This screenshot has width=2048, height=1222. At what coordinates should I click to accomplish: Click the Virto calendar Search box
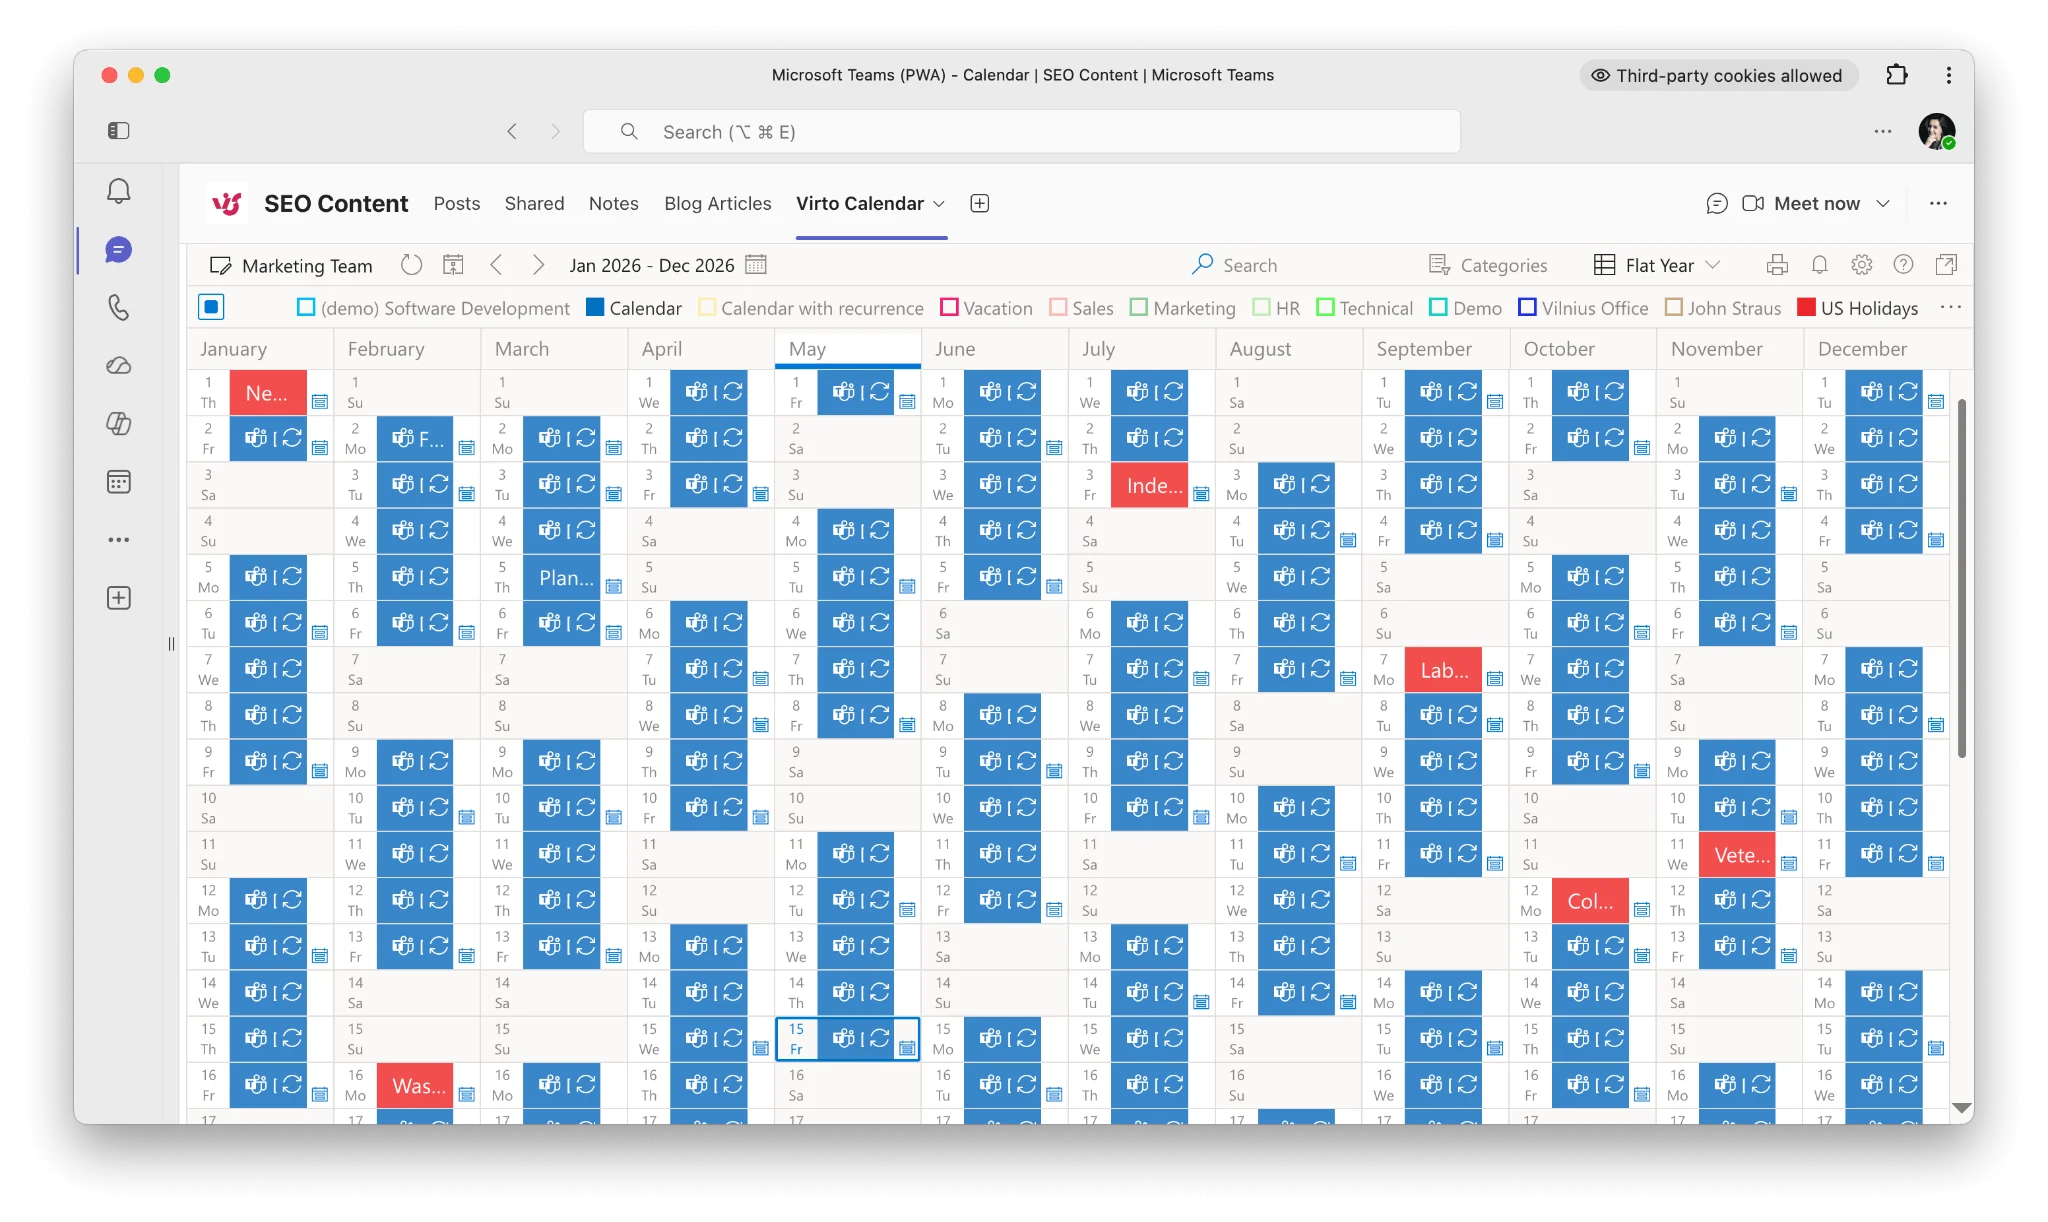pyautogui.click(x=1235, y=265)
